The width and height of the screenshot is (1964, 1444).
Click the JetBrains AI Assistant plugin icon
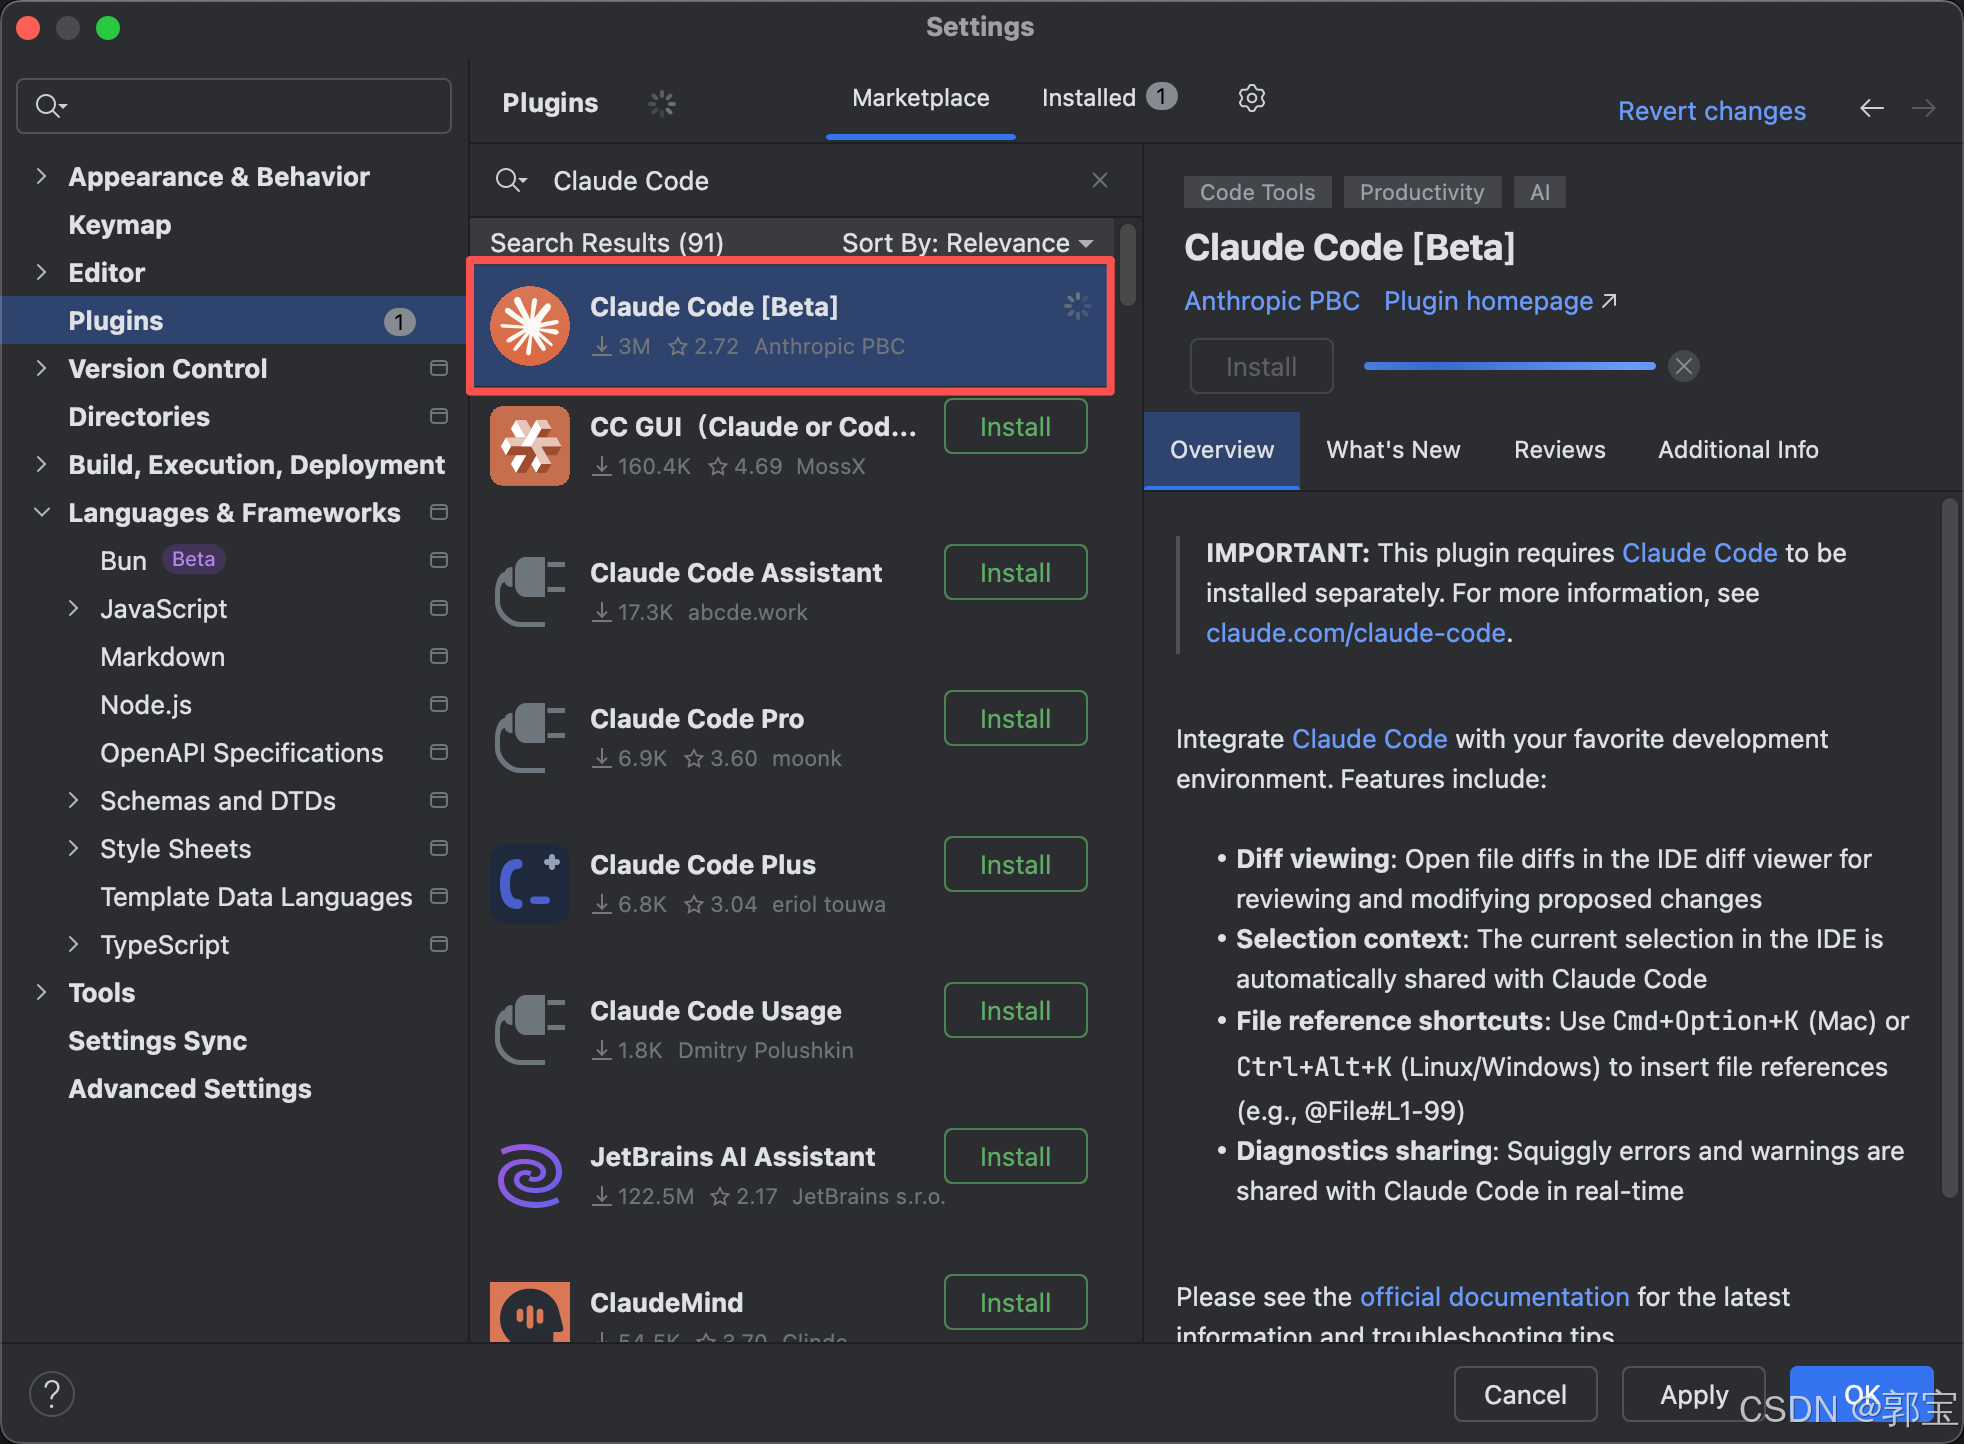[x=530, y=1175]
